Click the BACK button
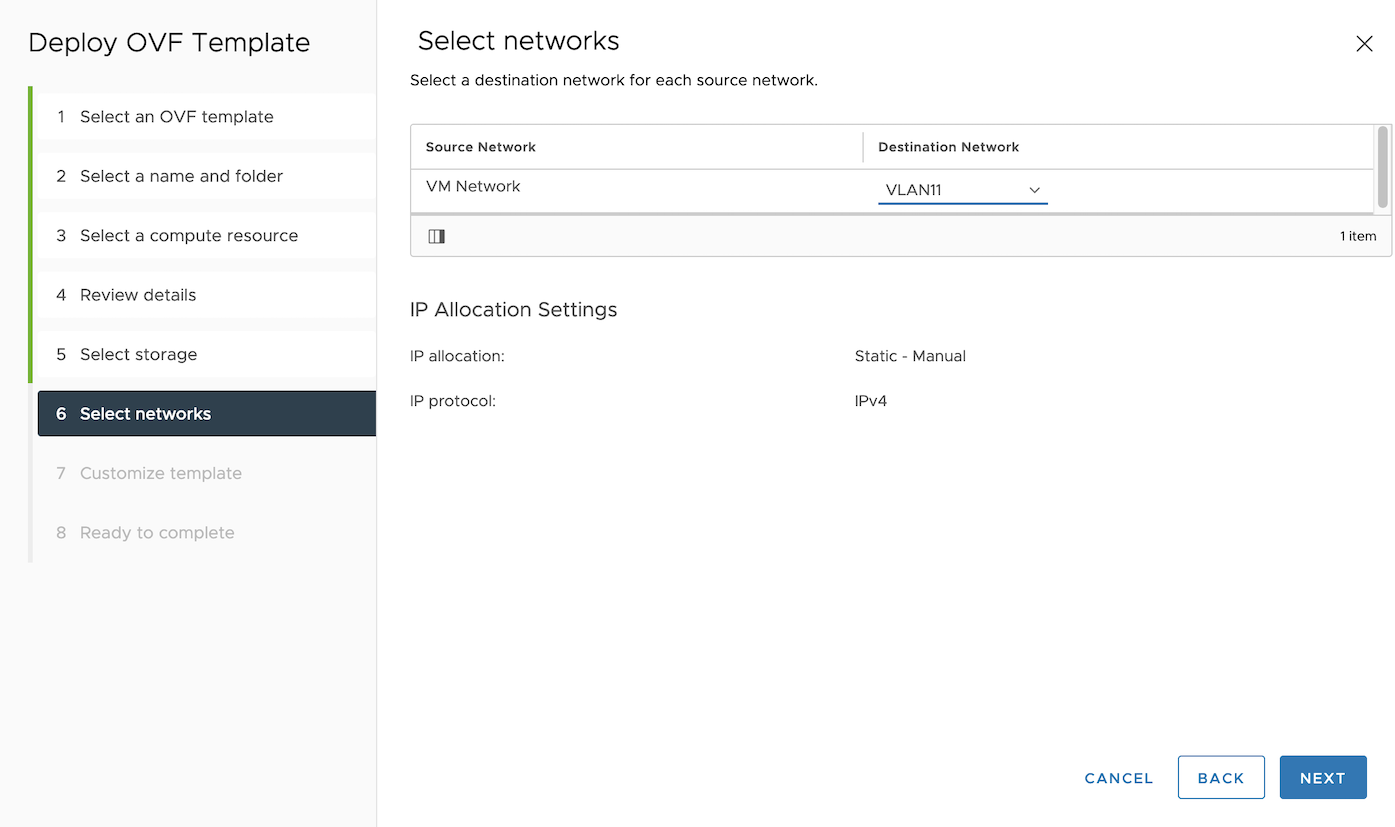Viewport: 1395px width, 827px height. pyautogui.click(x=1221, y=777)
